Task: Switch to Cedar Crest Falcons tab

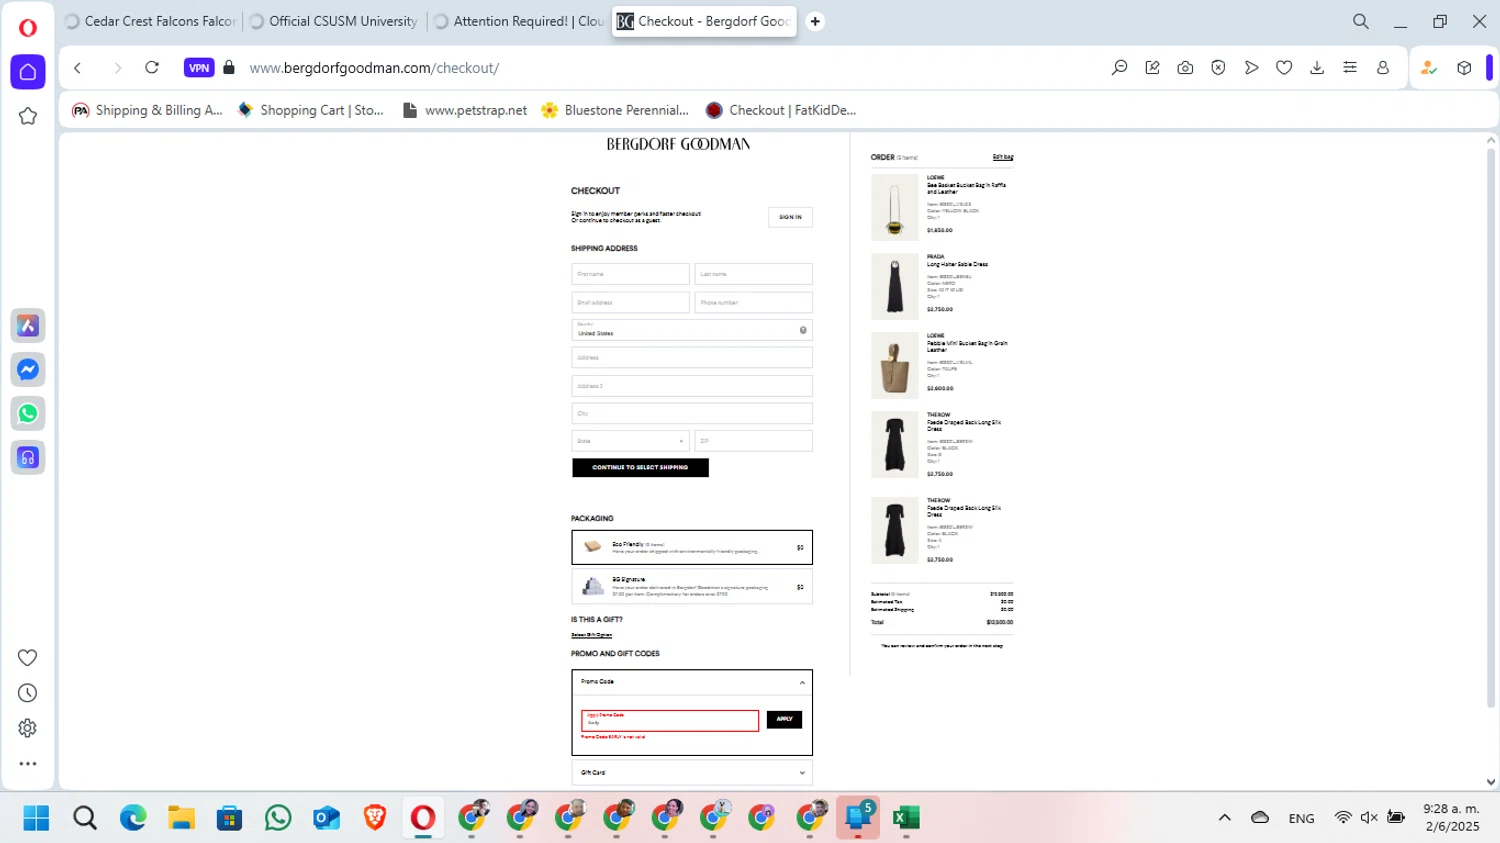Action: [150, 21]
